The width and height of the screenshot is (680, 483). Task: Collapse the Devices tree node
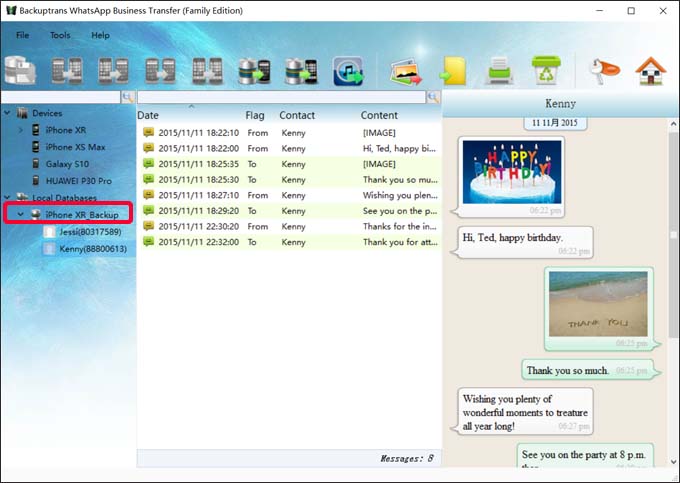click(7, 113)
